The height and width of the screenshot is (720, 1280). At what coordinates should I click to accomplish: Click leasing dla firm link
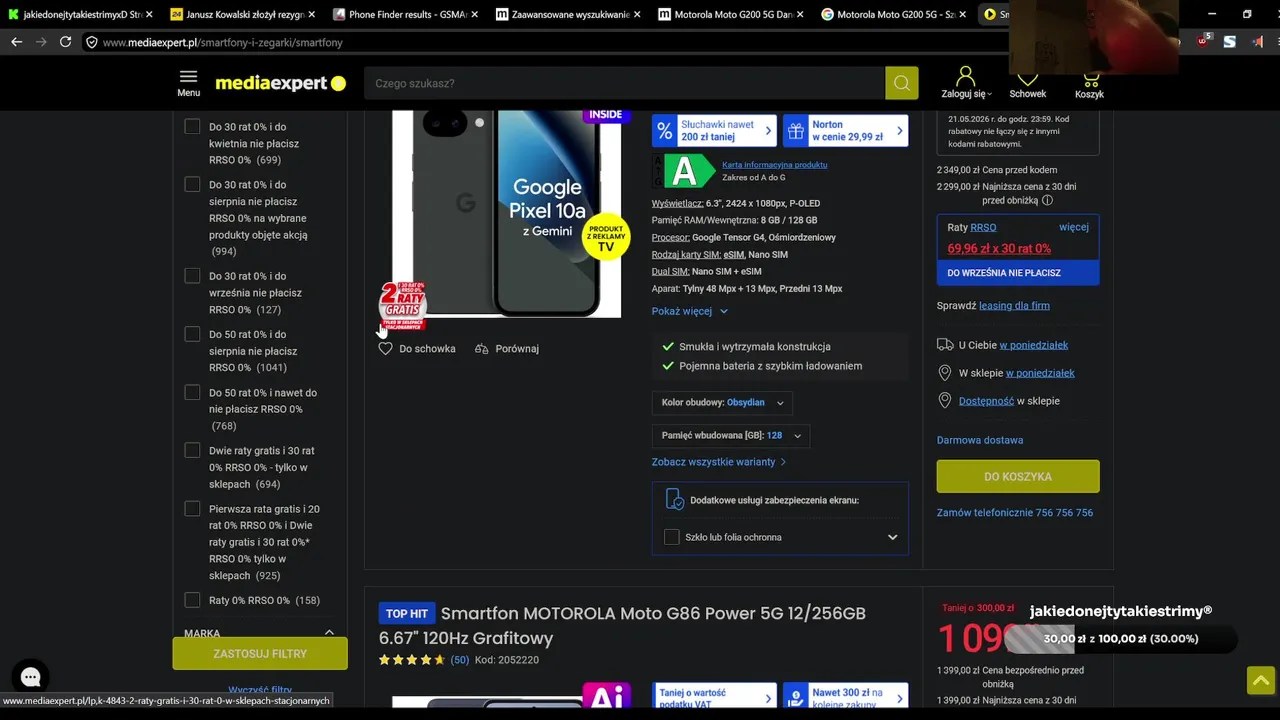pos(1014,306)
